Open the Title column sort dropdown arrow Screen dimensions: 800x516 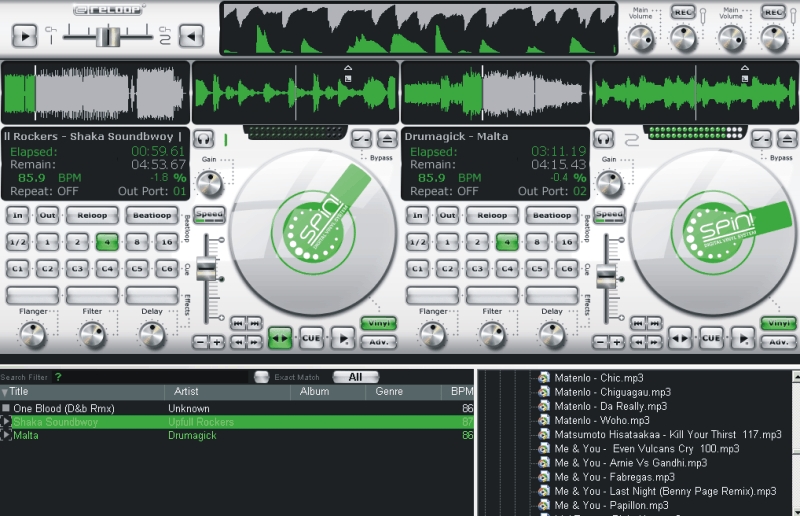[4, 392]
